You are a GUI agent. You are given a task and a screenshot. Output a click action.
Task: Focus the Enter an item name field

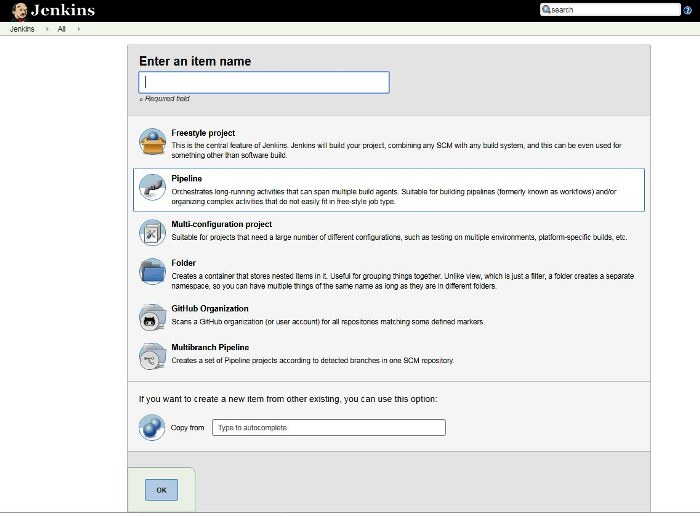[x=263, y=82]
